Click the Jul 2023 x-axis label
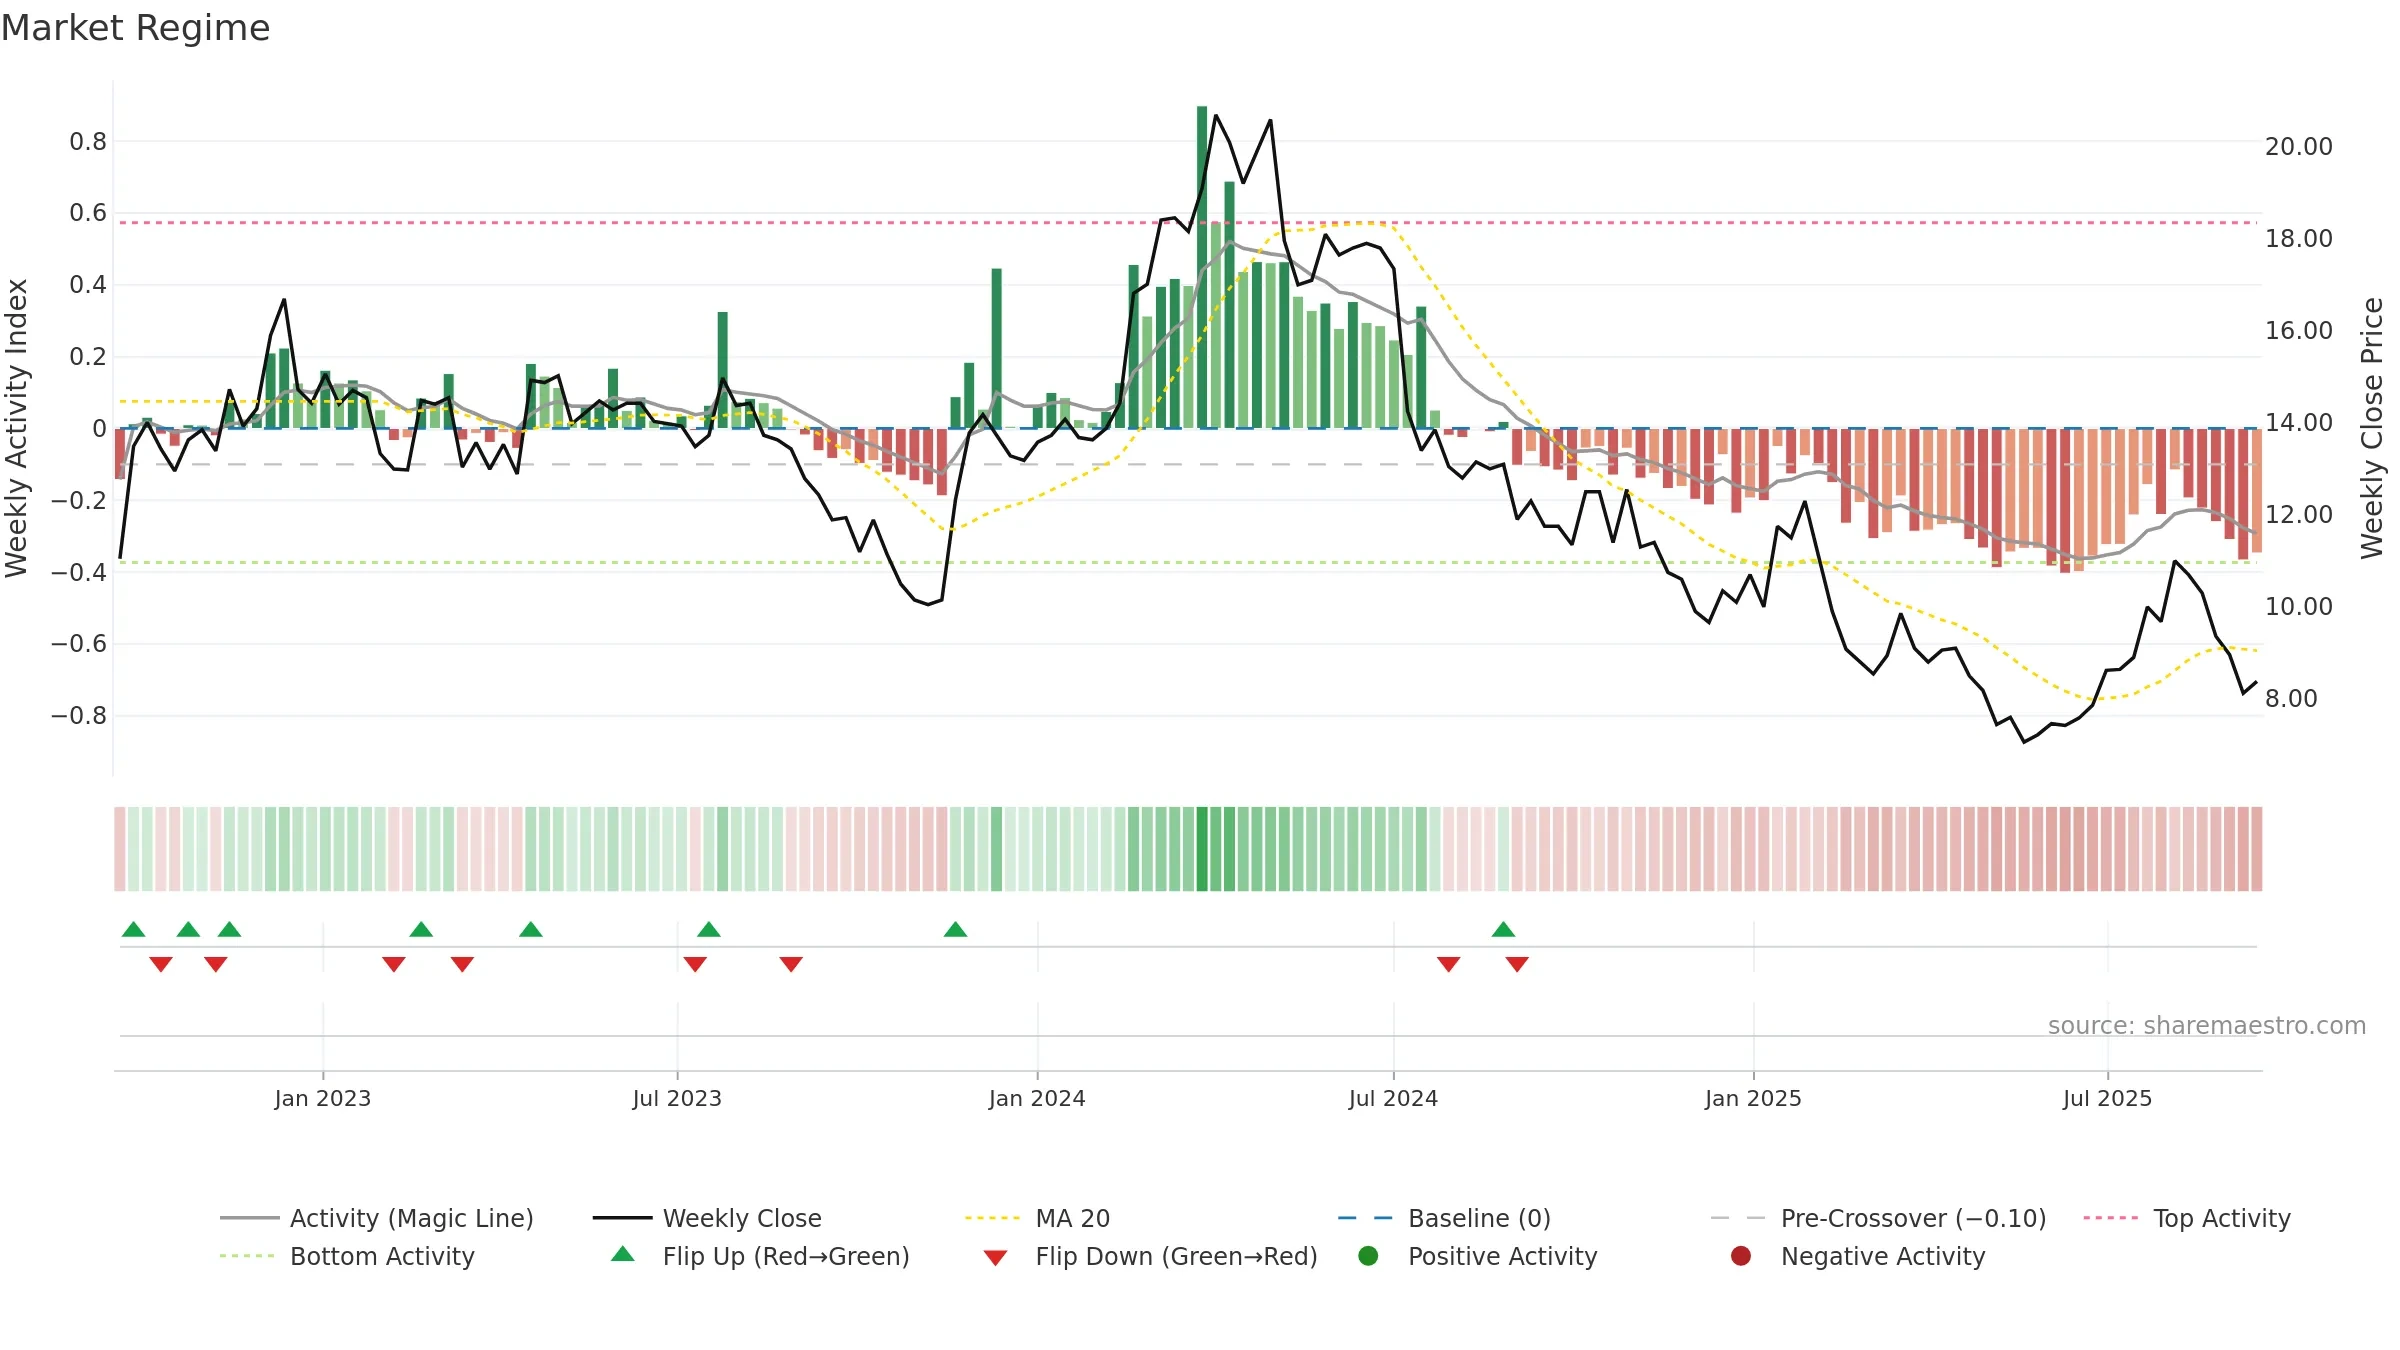 677,1098
